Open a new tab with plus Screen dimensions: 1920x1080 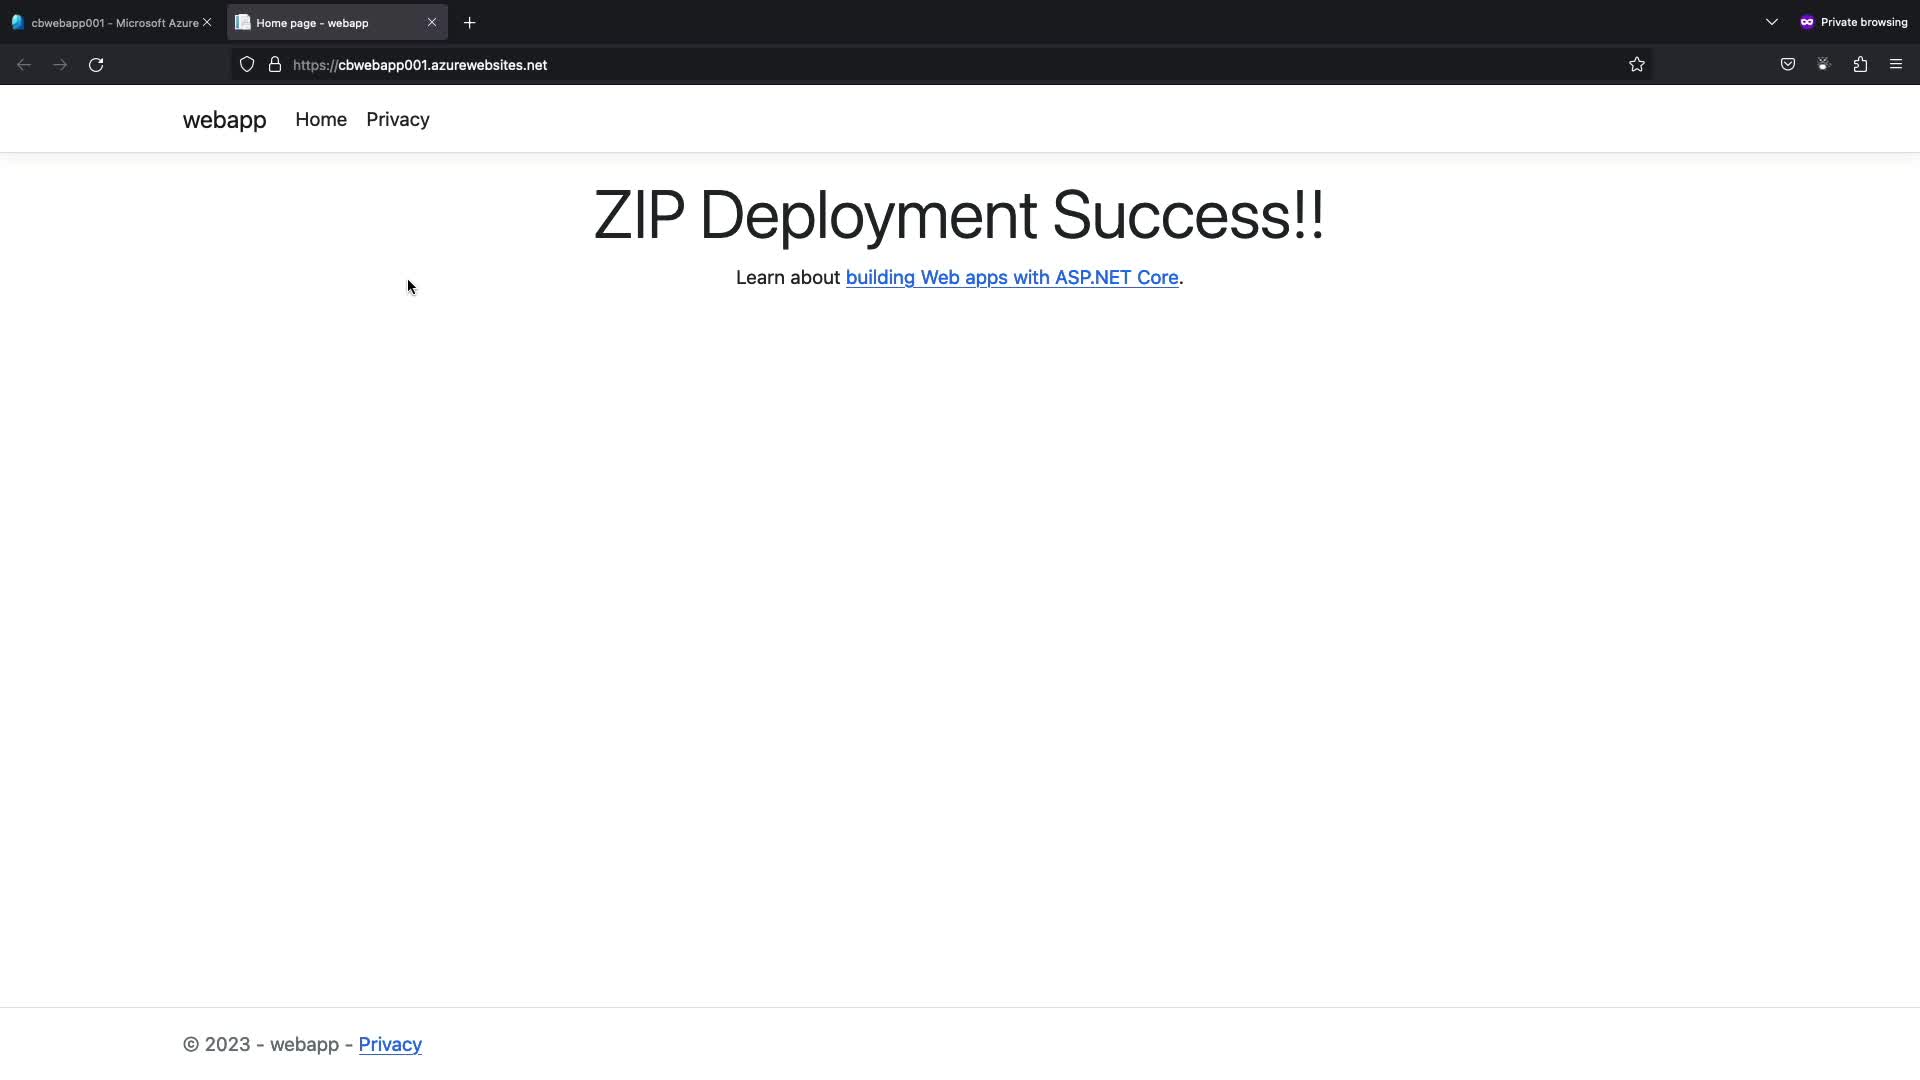[470, 22]
